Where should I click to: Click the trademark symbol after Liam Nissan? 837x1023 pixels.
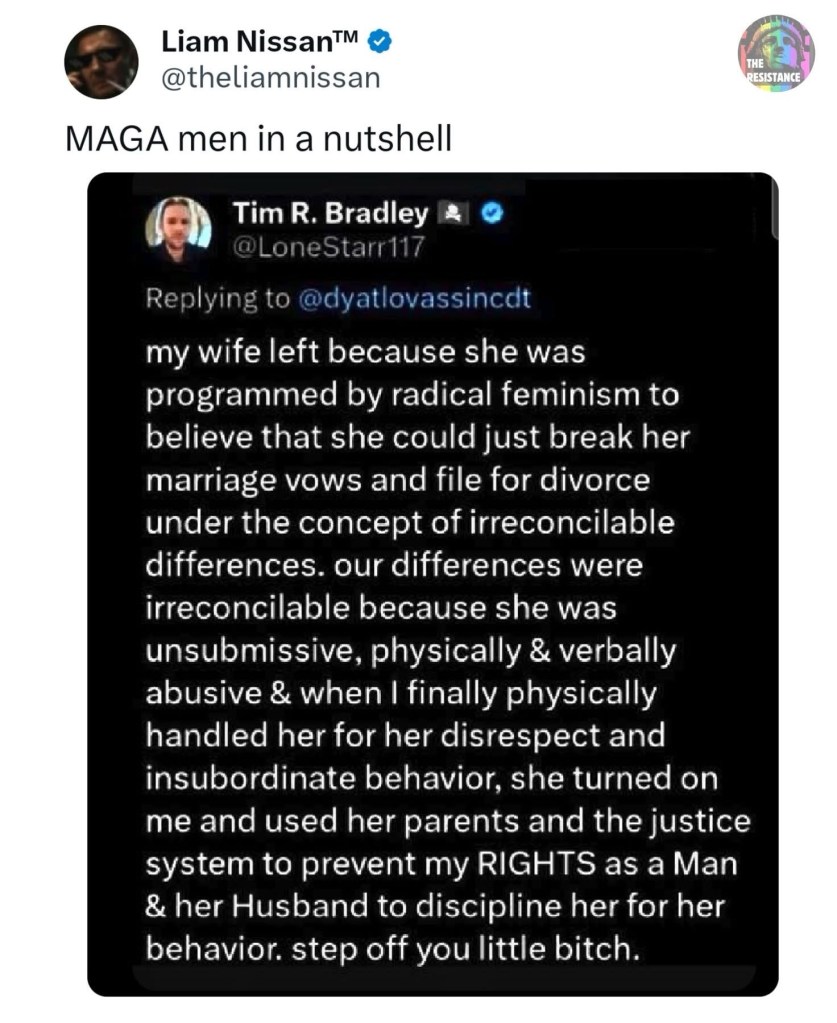pos(350,38)
